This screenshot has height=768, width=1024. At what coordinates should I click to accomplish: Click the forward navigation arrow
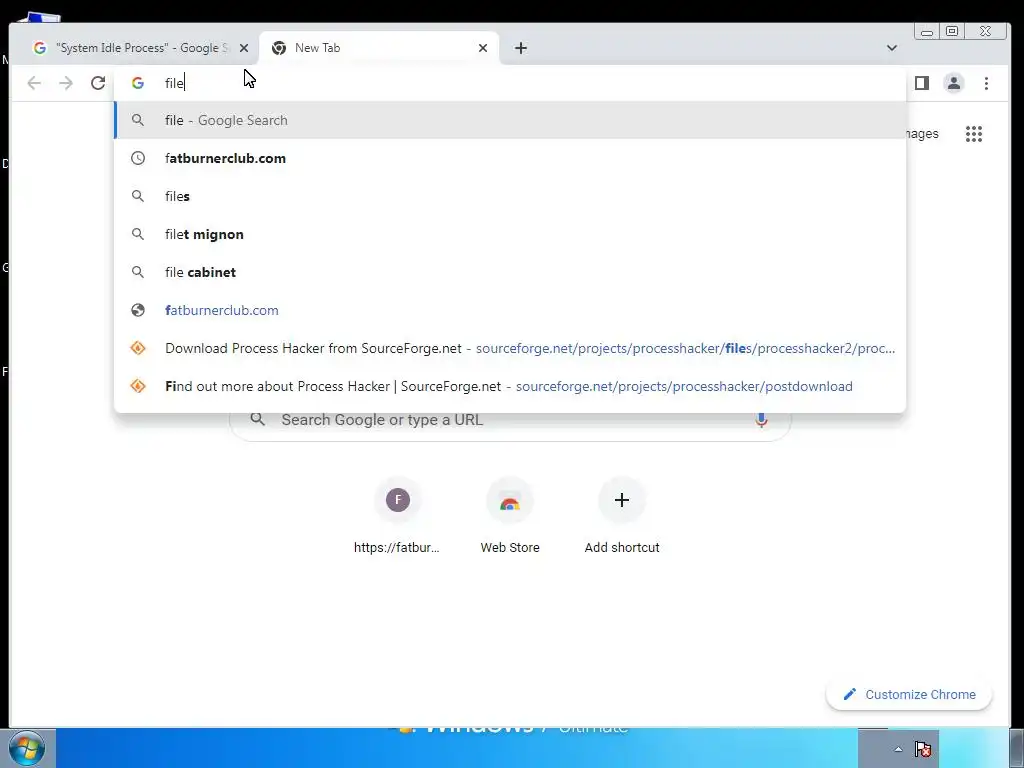point(66,83)
